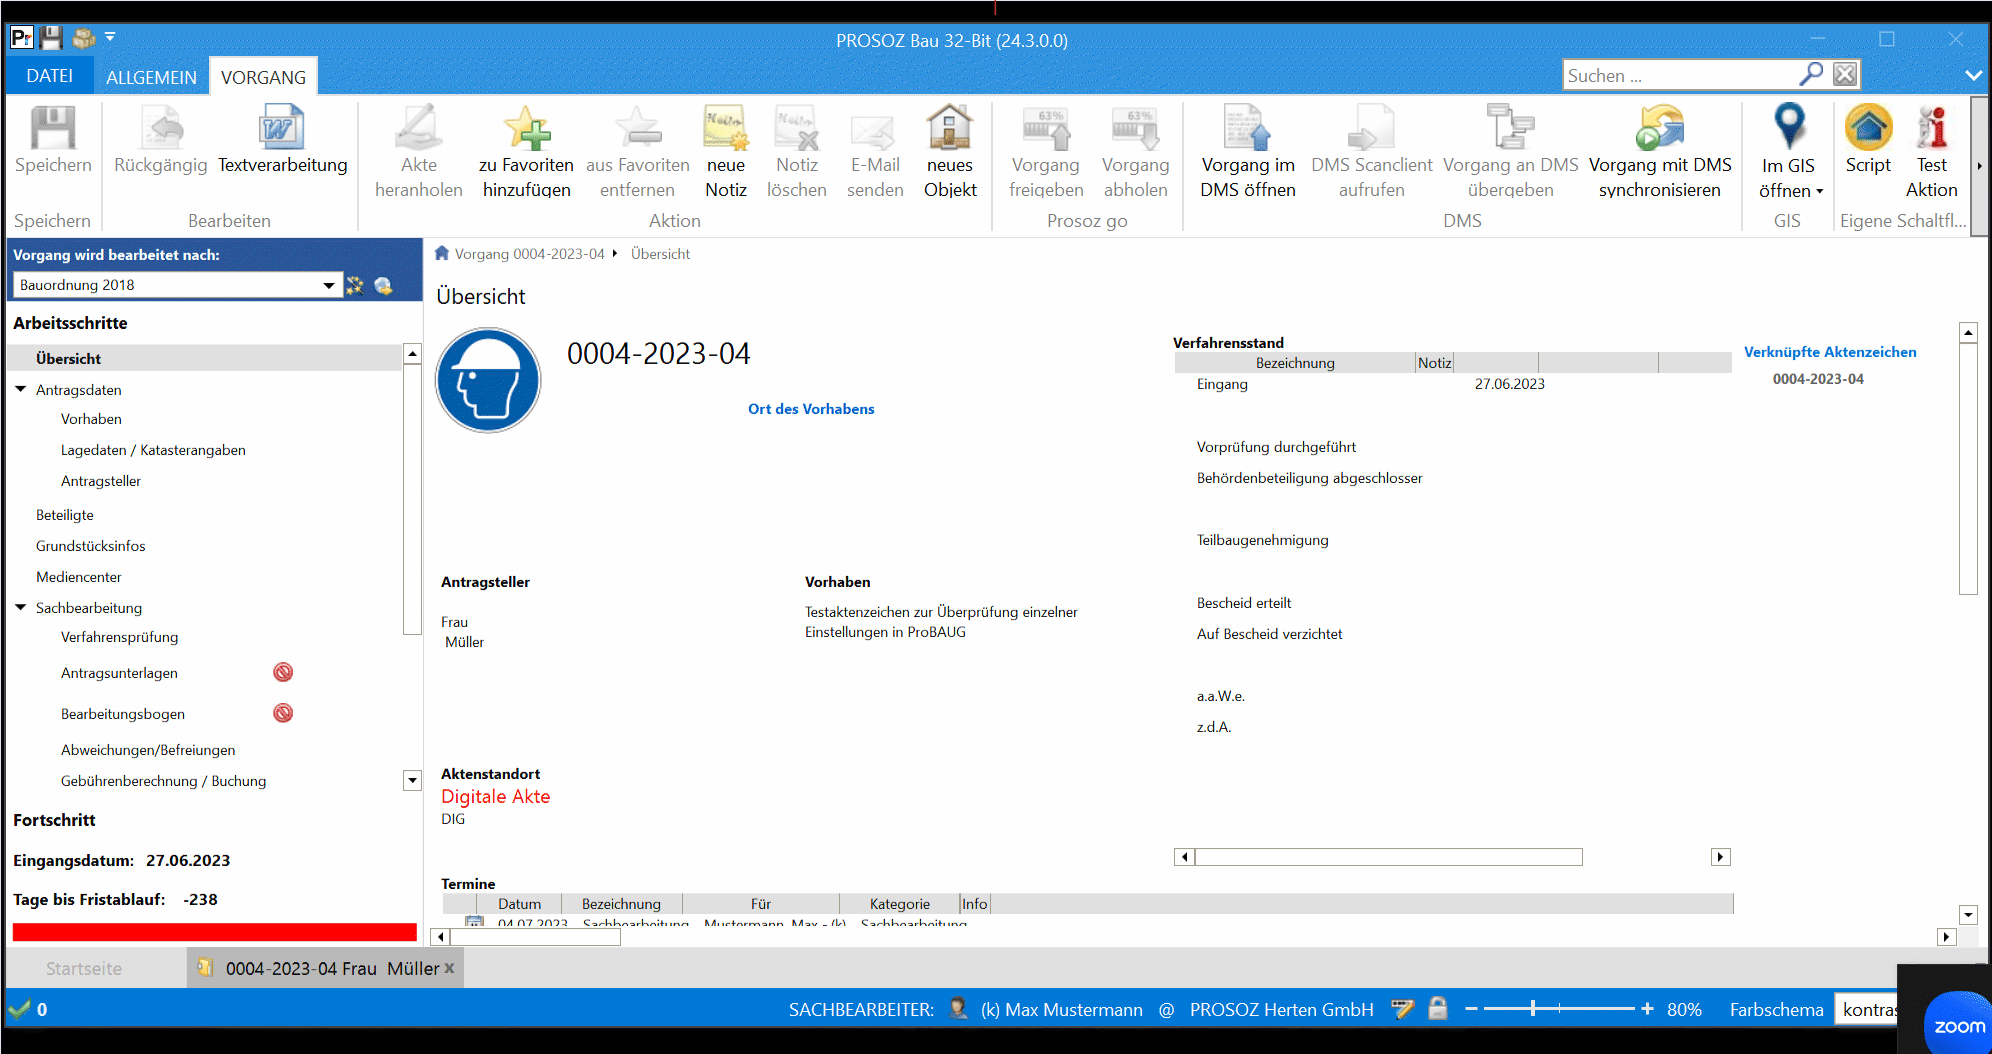1992x1054 pixels.
Task: Clear the search with the X icon
Action: point(1845,74)
